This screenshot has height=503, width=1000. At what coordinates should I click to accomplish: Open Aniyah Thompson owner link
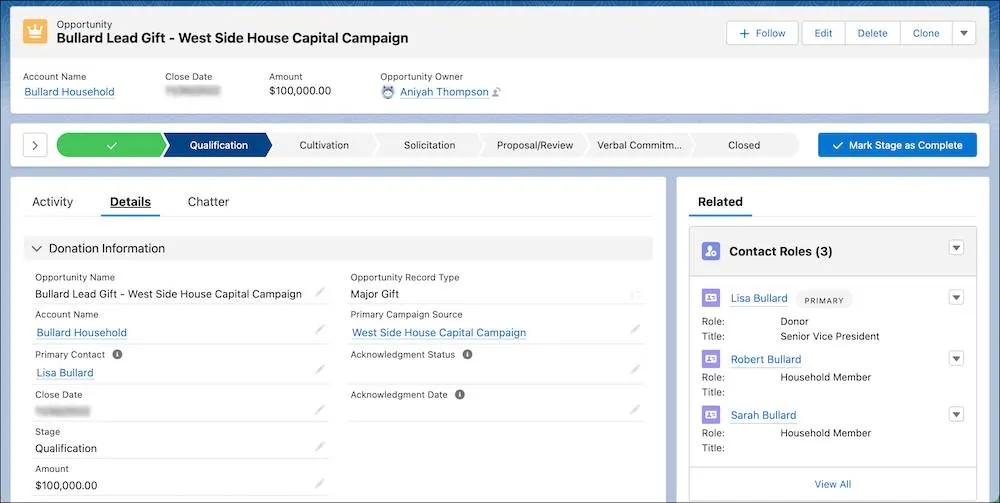click(445, 92)
